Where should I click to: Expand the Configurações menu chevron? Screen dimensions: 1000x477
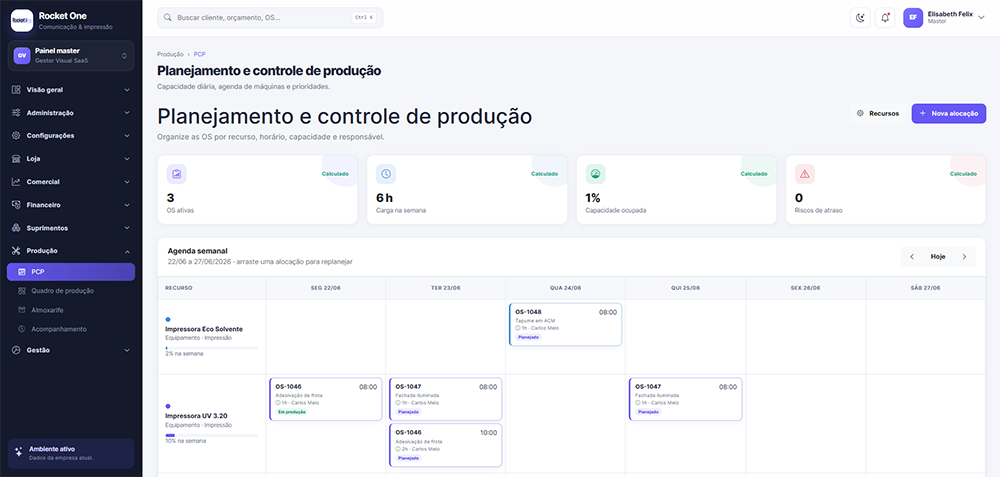pyautogui.click(x=127, y=136)
